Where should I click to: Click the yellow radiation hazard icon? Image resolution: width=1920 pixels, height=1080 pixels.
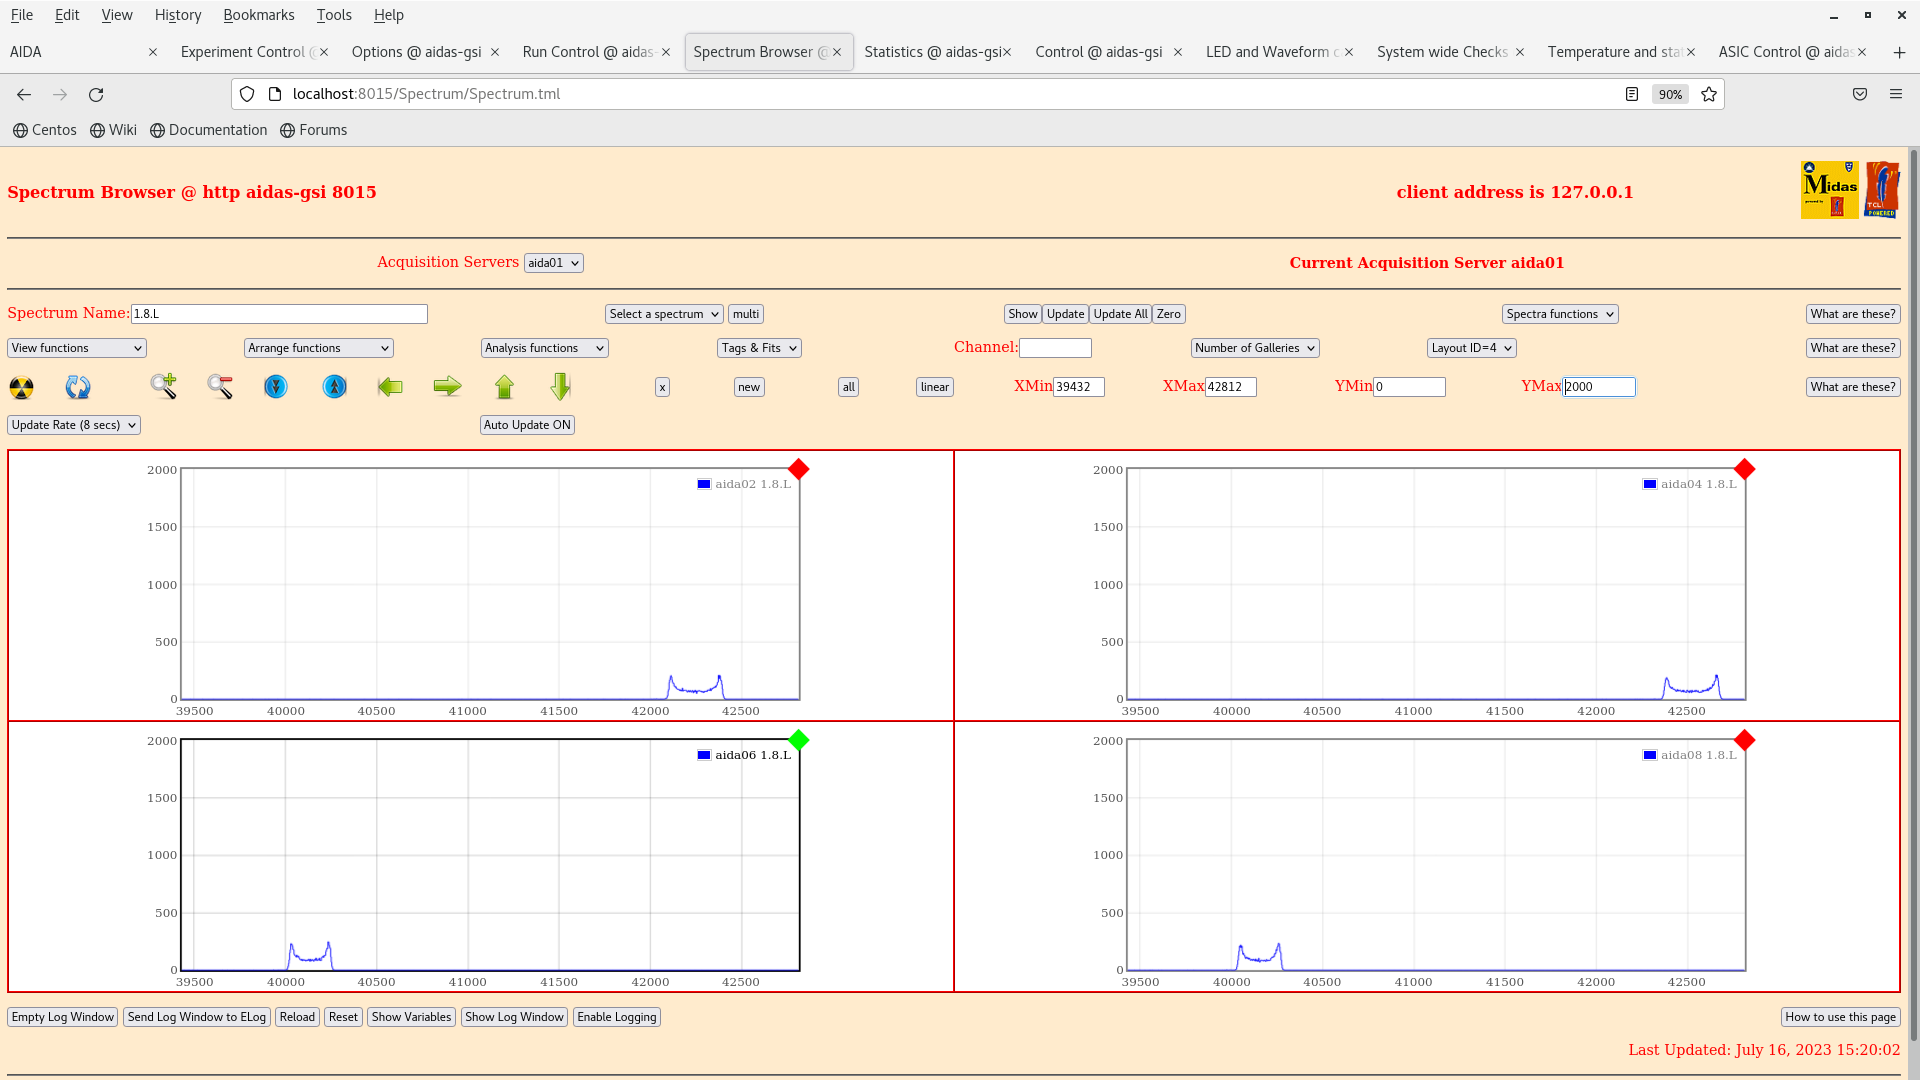[x=21, y=387]
